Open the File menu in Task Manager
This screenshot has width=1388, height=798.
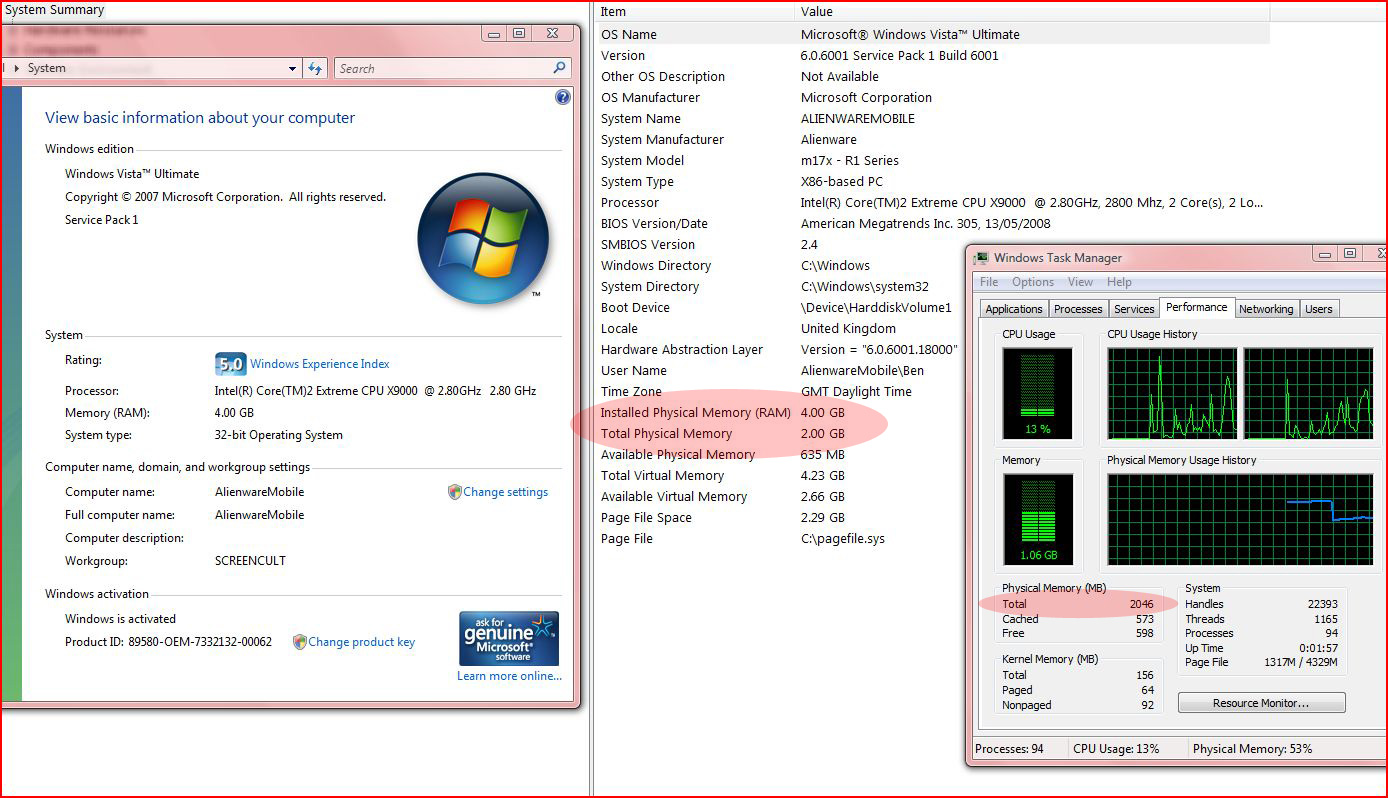[x=989, y=282]
